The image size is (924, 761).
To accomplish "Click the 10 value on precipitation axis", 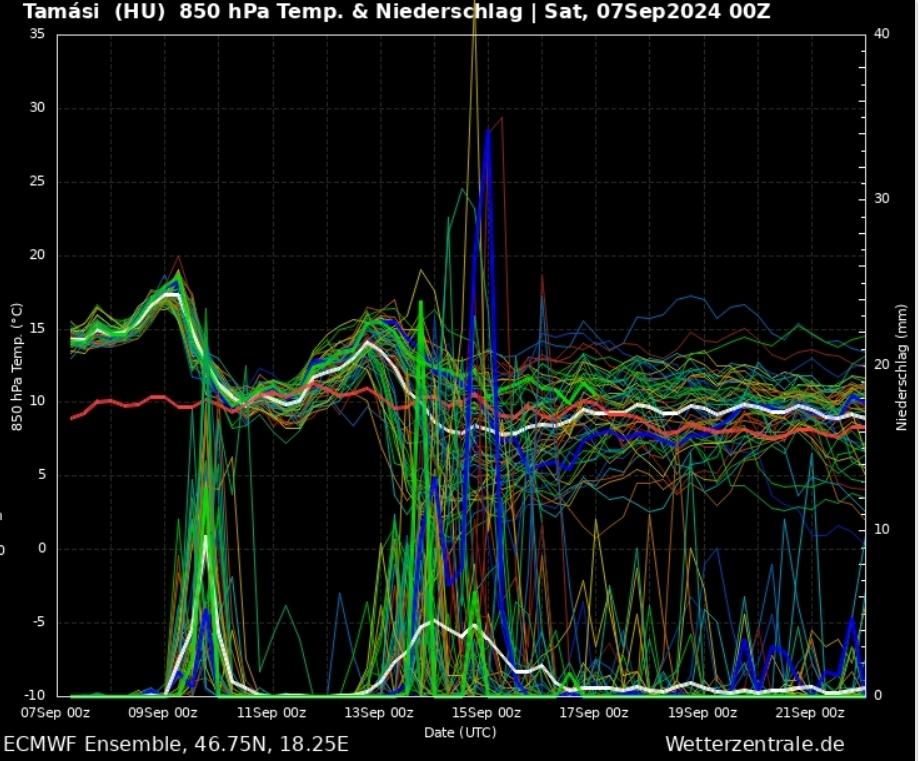I will click(x=881, y=529).
